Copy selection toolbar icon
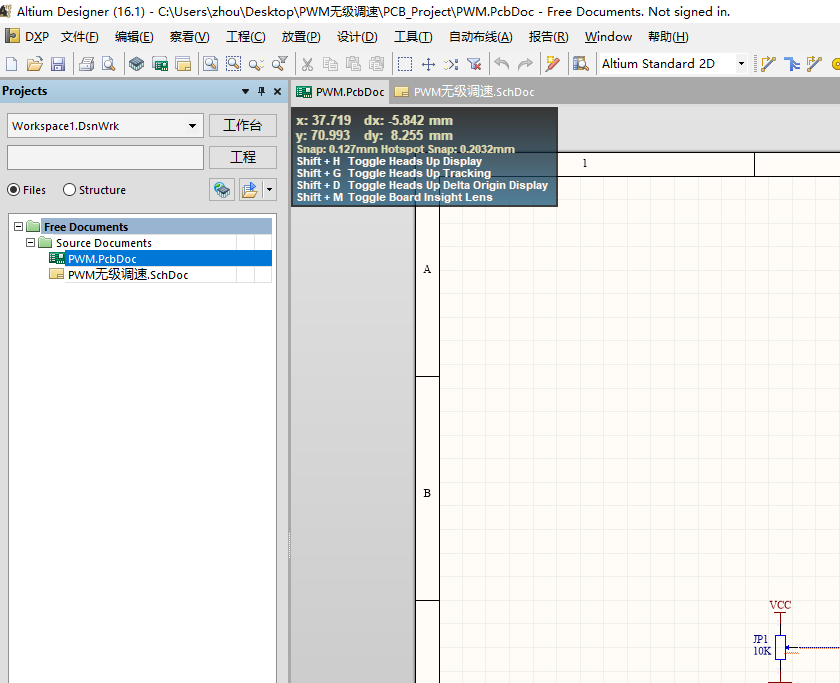840x683 pixels. [x=330, y=64]
